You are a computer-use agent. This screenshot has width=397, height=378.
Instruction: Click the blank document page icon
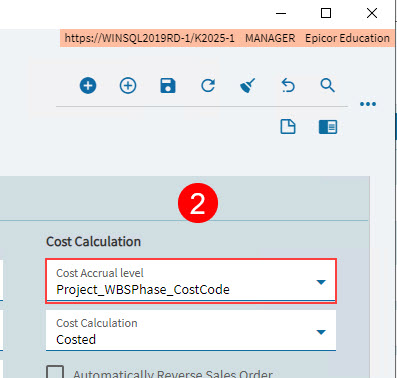coord(288,127)
